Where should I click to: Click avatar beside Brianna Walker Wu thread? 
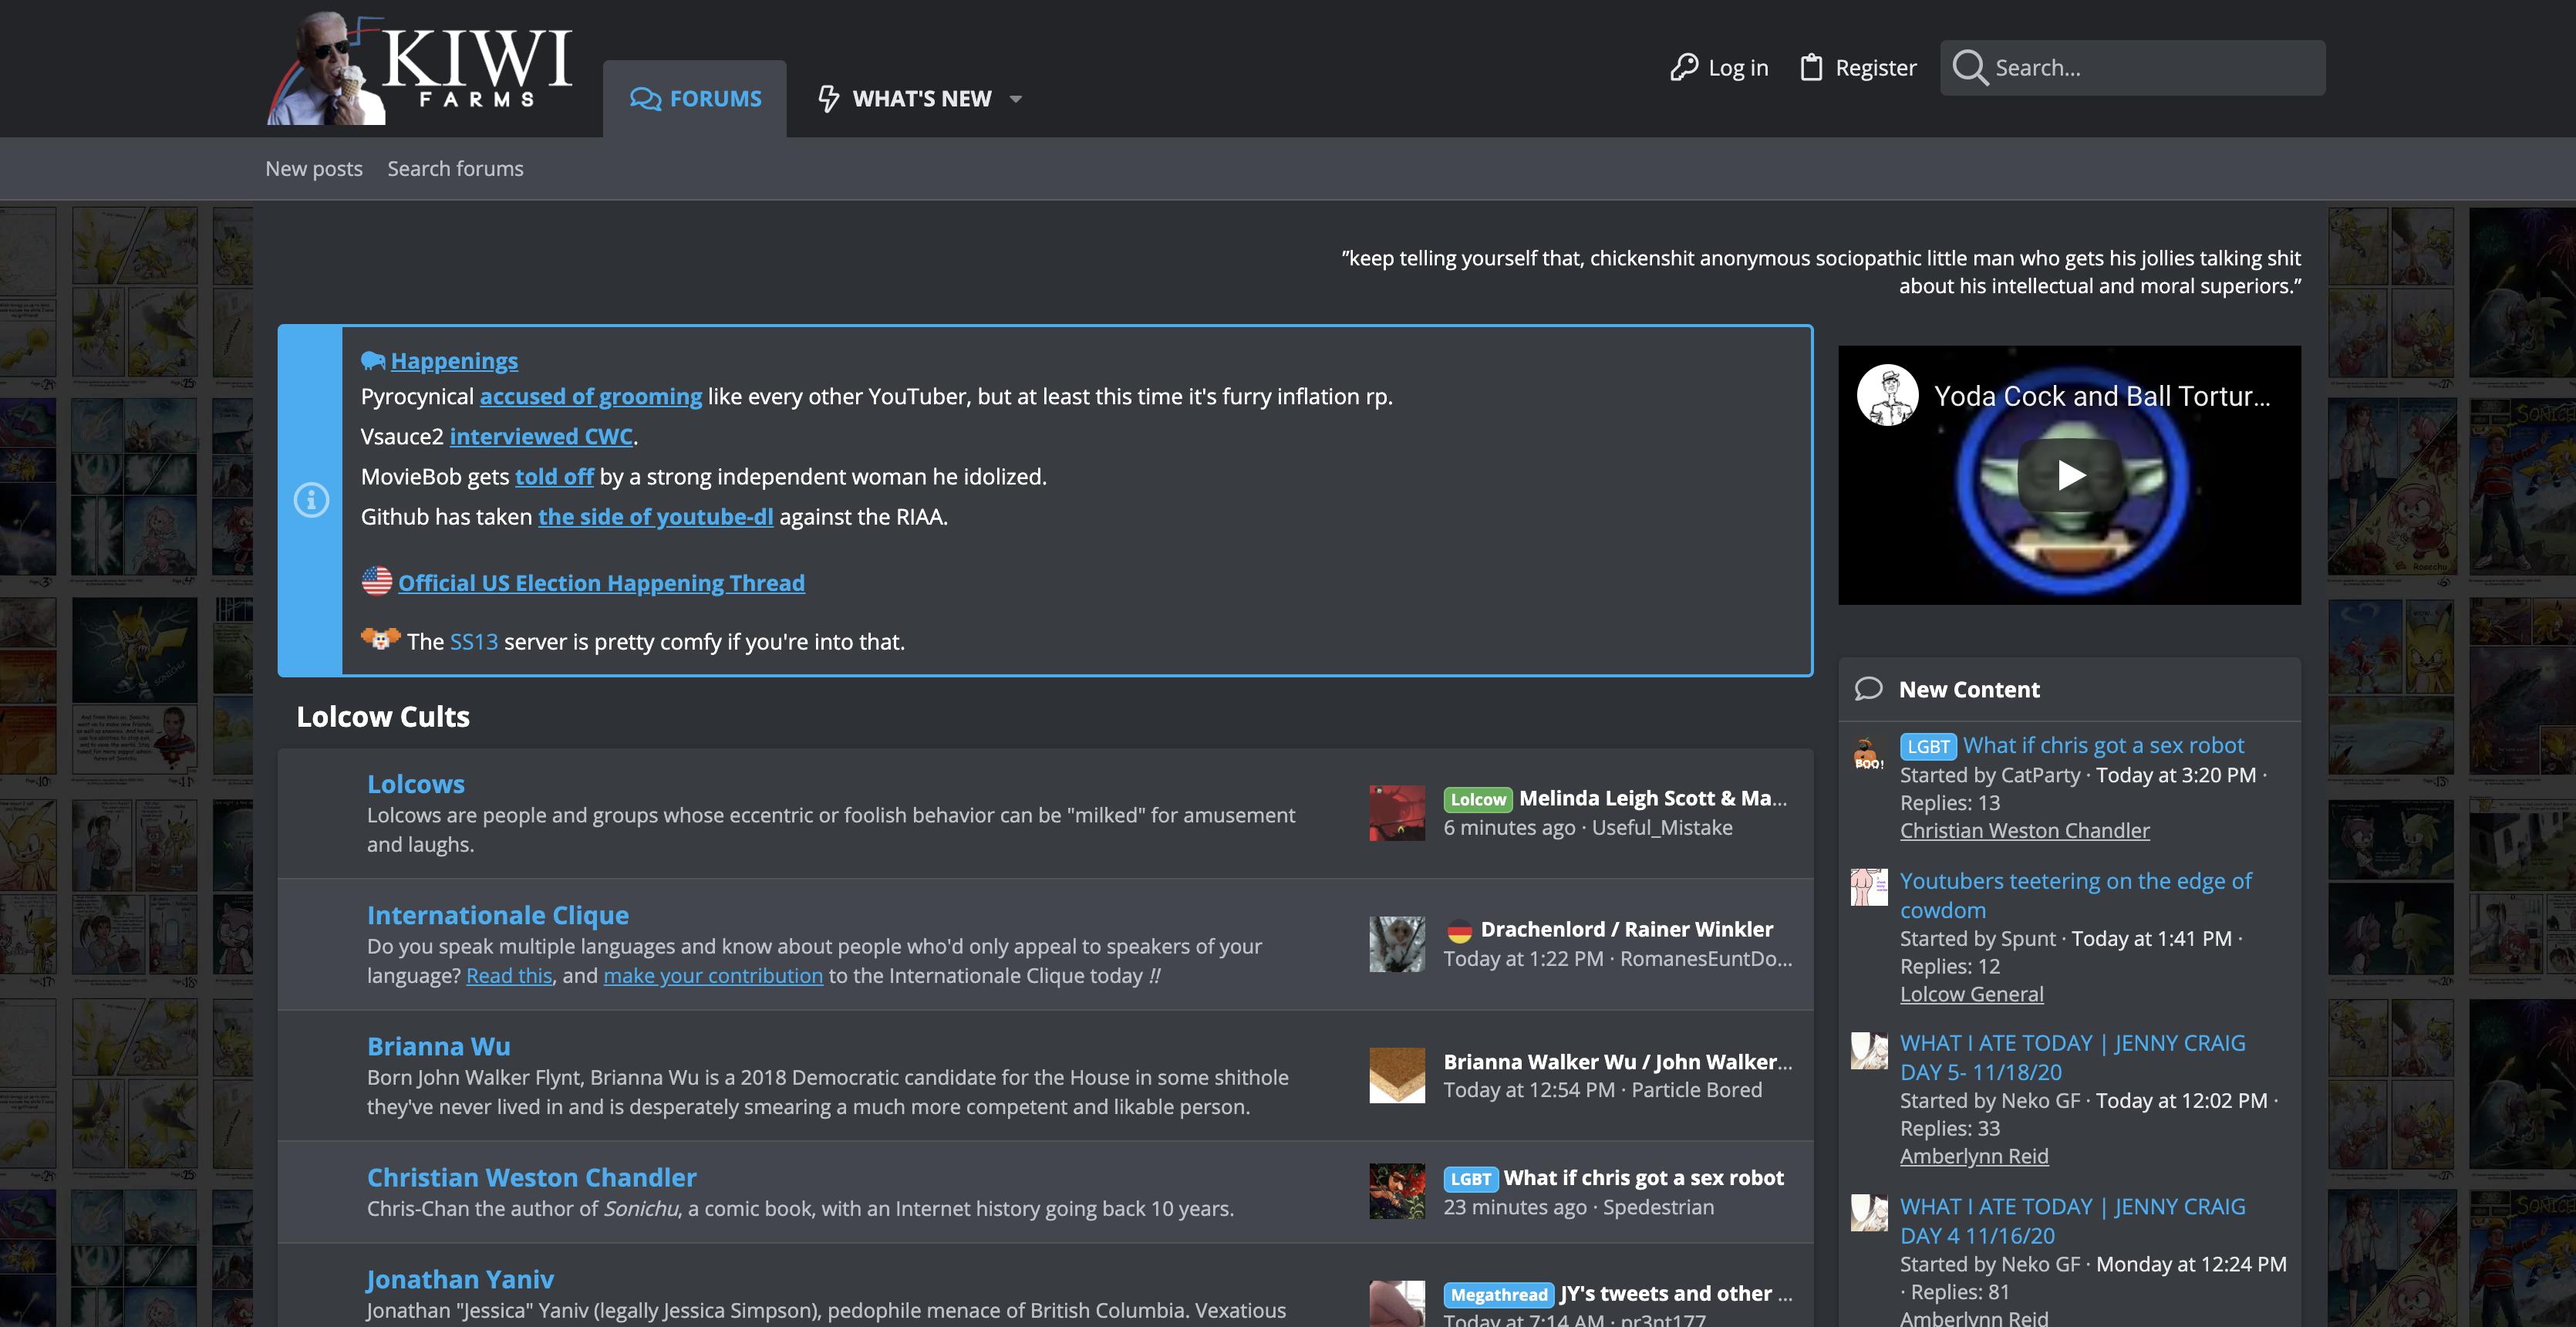tap(1397, 1075)
